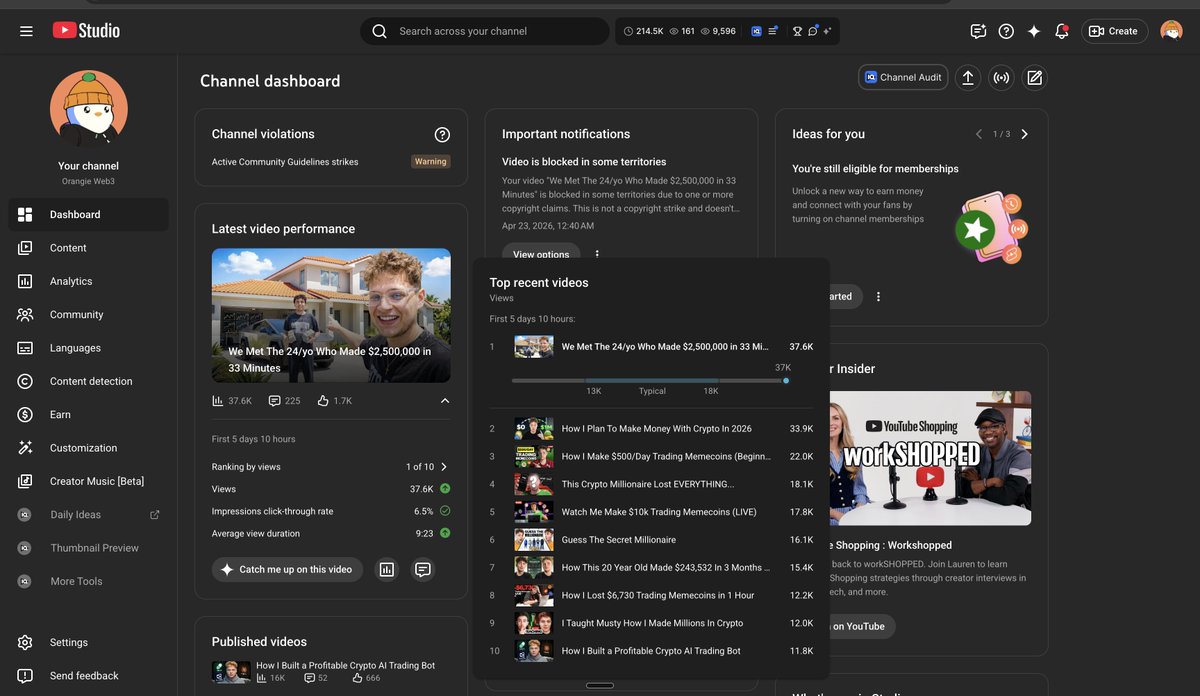1200x696 pixels.
Task: Click the View options button
Action: click(541, 254)
